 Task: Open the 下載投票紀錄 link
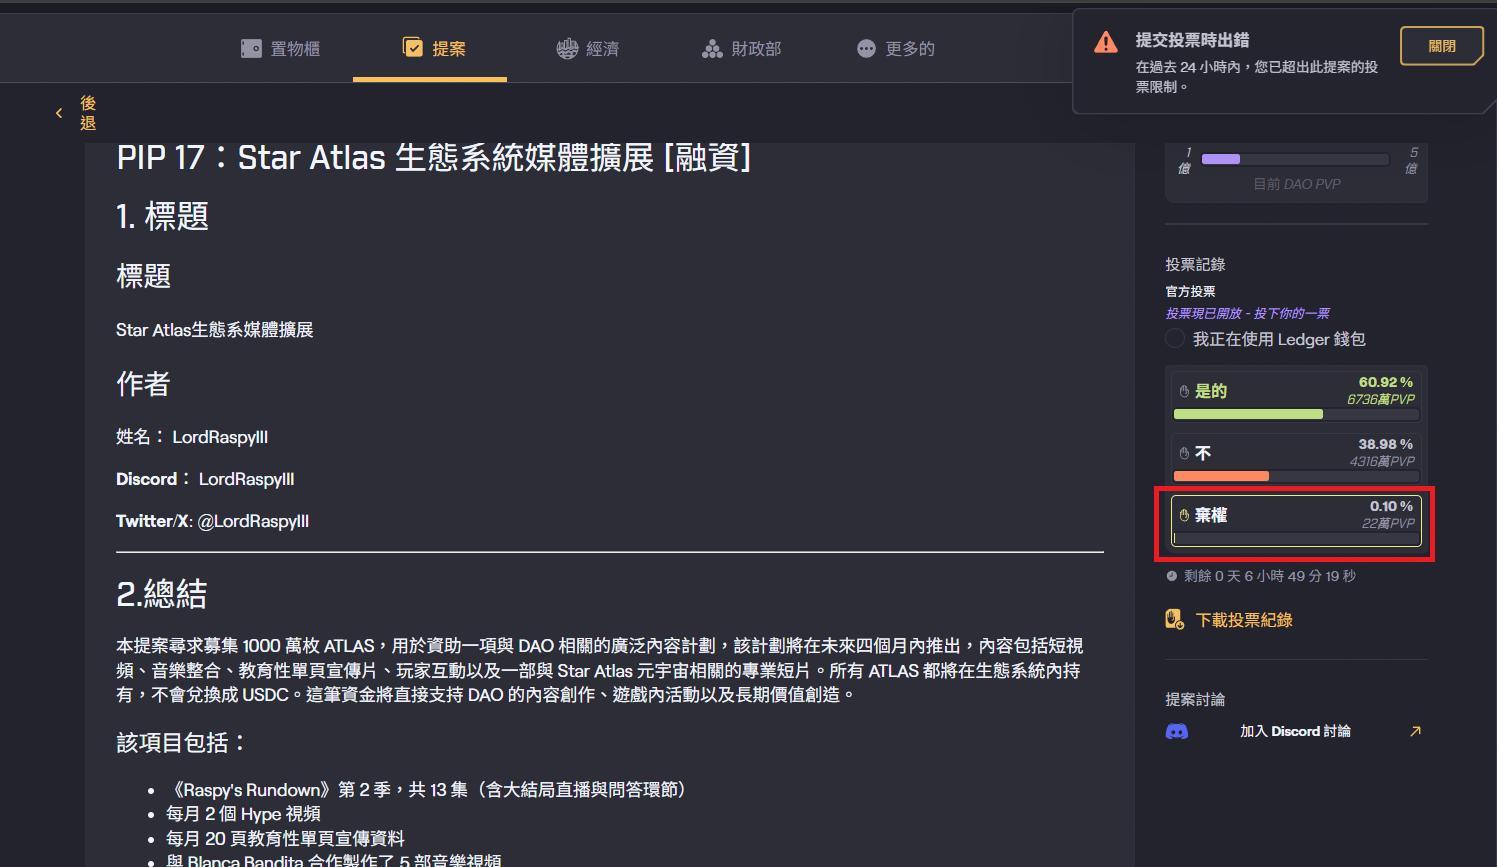[x=1244, y=620]
